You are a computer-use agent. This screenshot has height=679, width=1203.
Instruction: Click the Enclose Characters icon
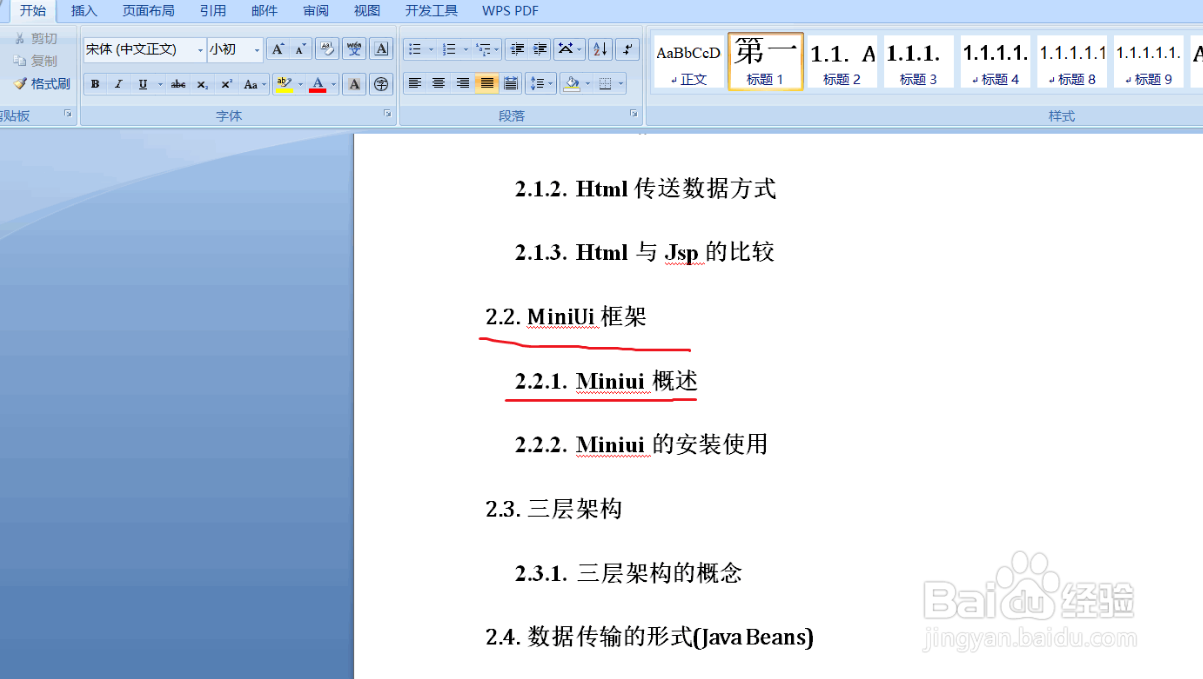coord(381,84)
